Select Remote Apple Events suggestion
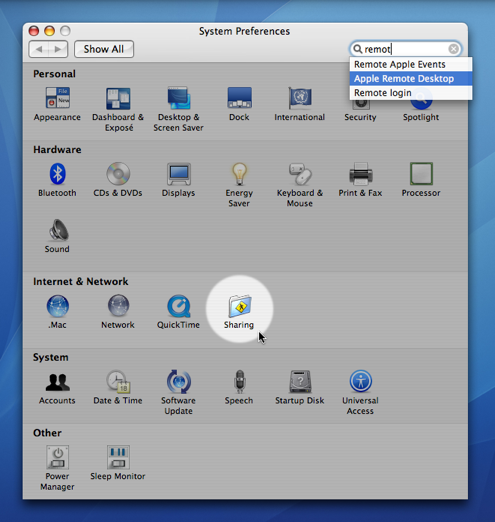 (x=411, y=64)
